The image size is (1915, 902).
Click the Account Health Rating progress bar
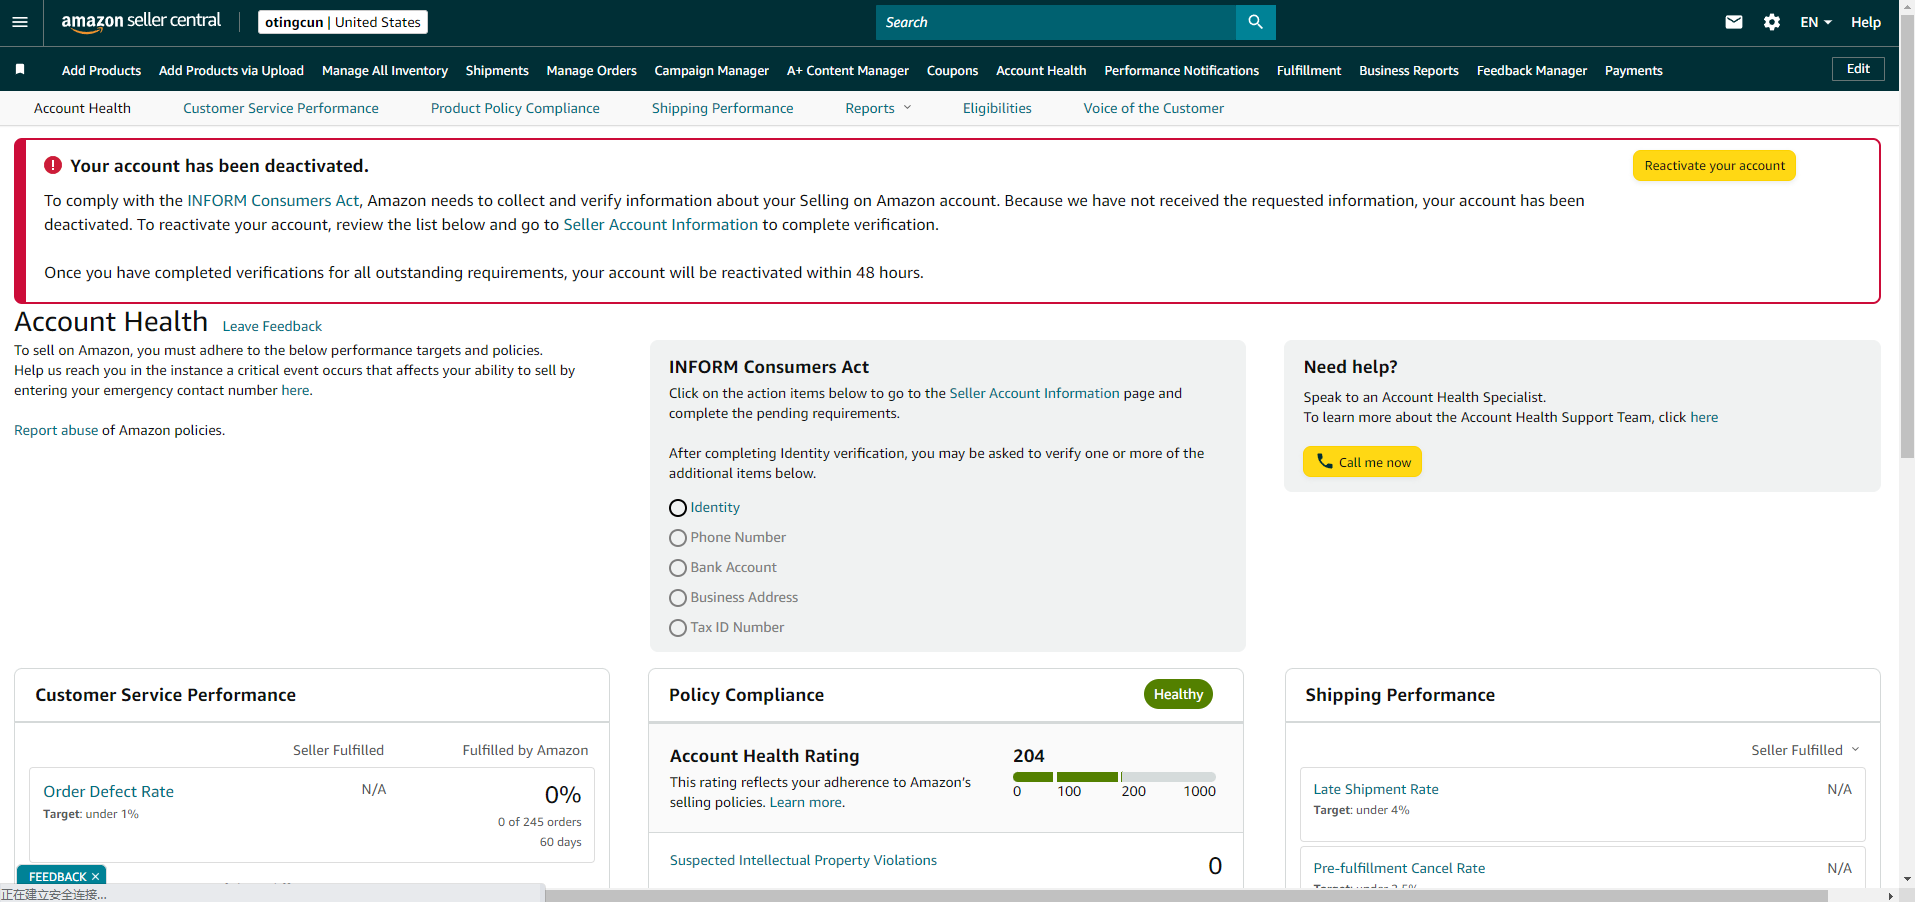point(1114,776)
